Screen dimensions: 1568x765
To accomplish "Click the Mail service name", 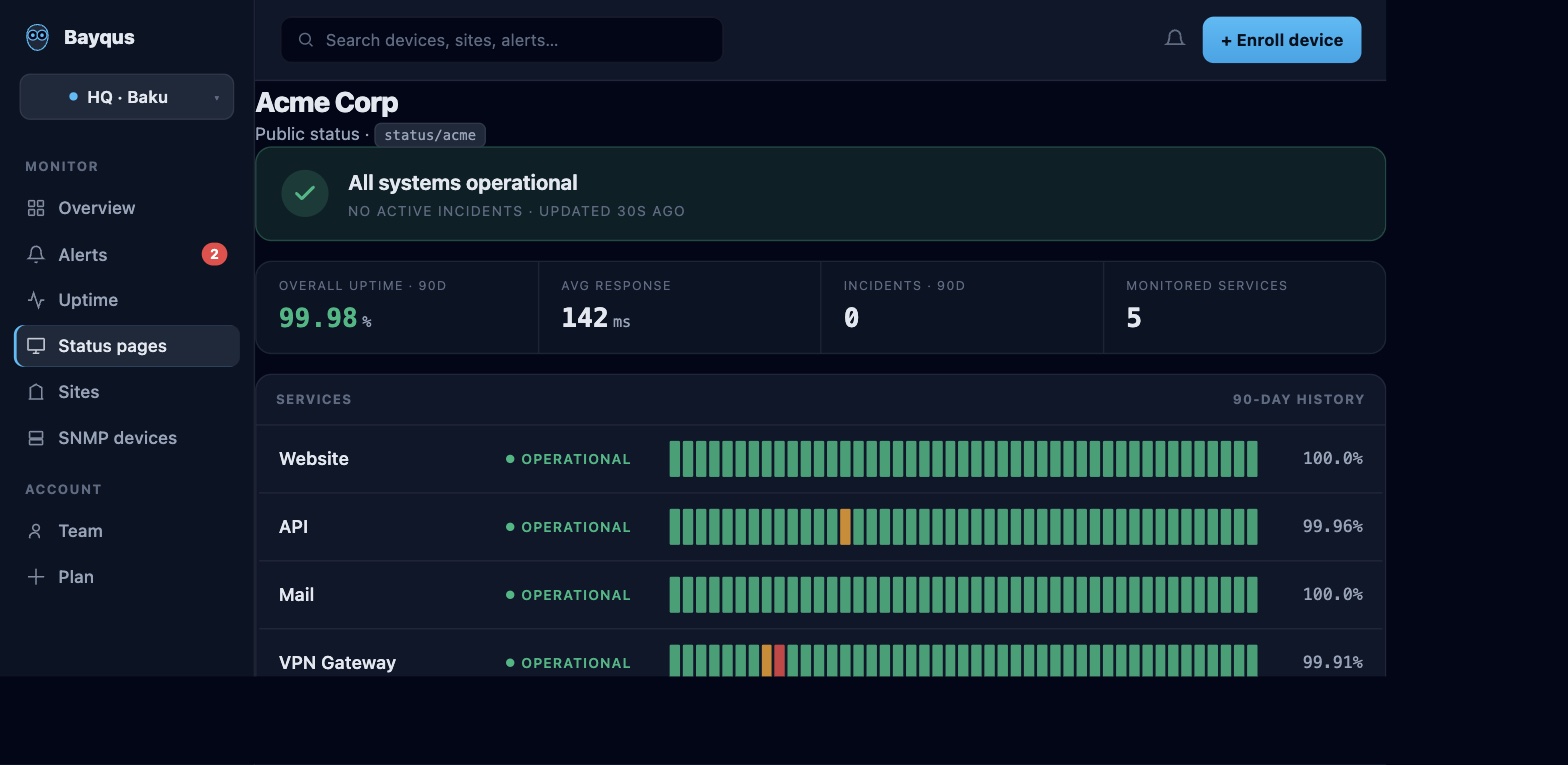I will [x=296, y=595].
